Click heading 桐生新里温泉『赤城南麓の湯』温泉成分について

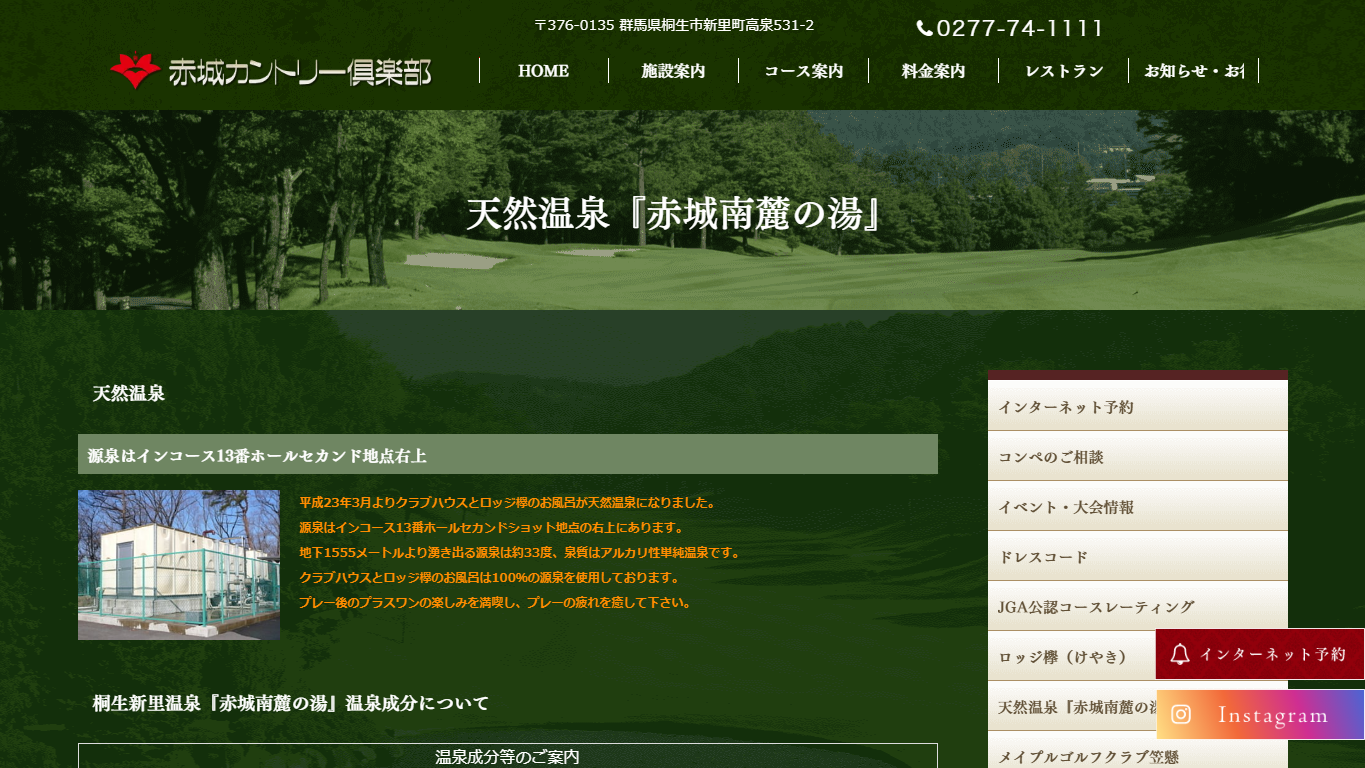tap(291, 703)
